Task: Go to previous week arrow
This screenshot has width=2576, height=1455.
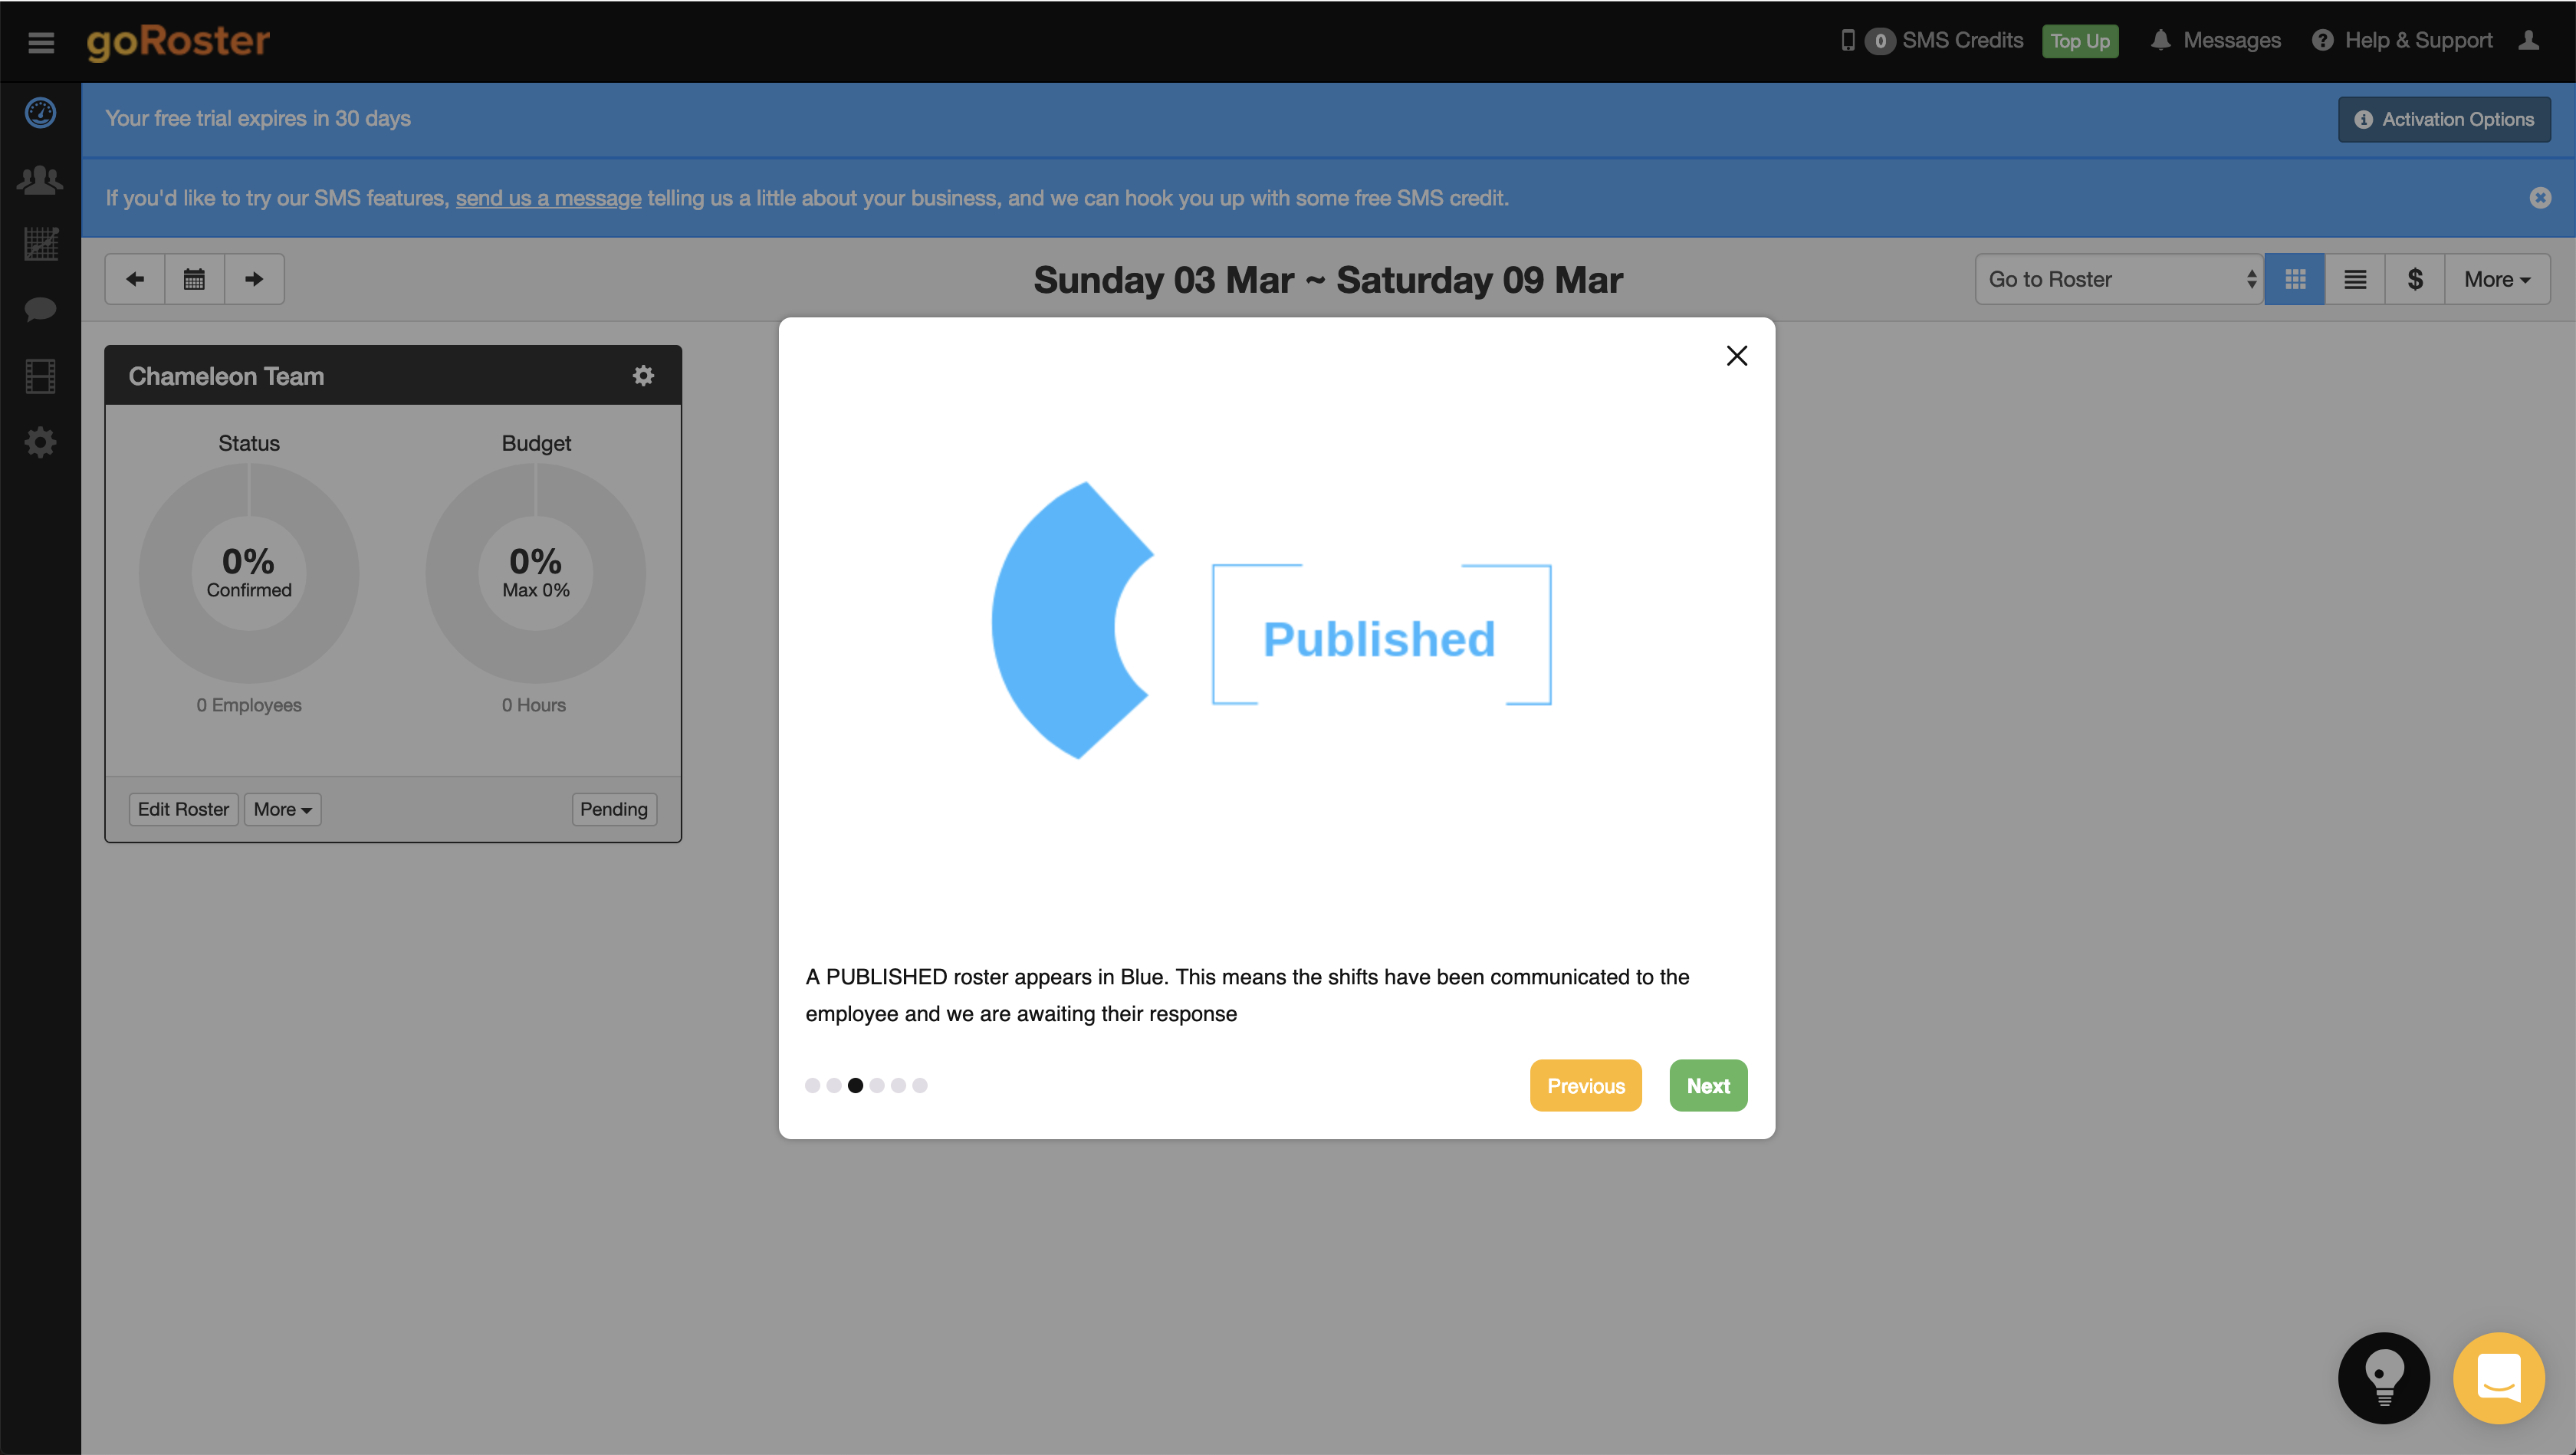Action: click(135, 279)
